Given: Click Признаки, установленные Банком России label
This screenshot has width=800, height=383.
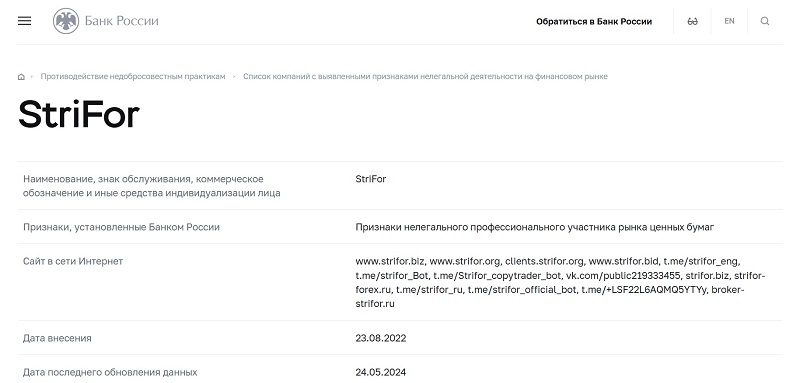Looking at the screenshot, I should click(x=121, y=227).
